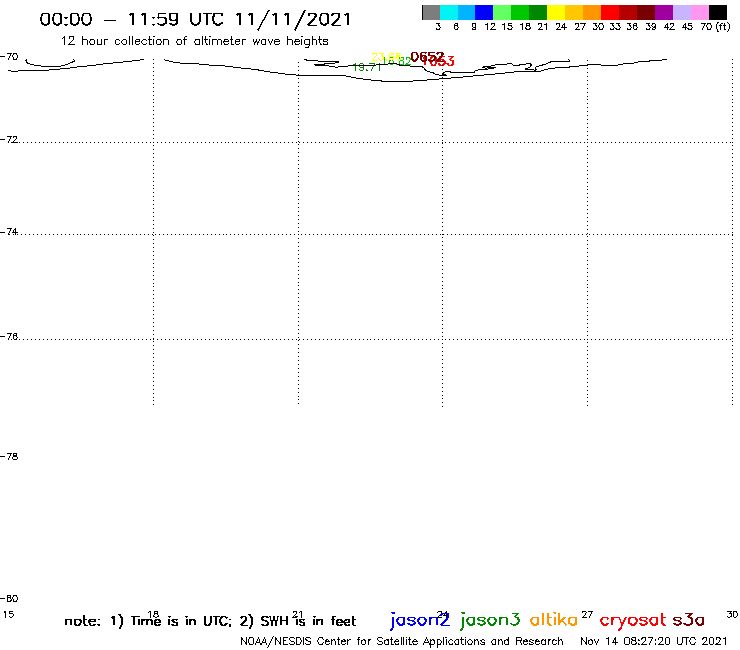
Task: Click the dark red 0652 time label
Action: 427,57
